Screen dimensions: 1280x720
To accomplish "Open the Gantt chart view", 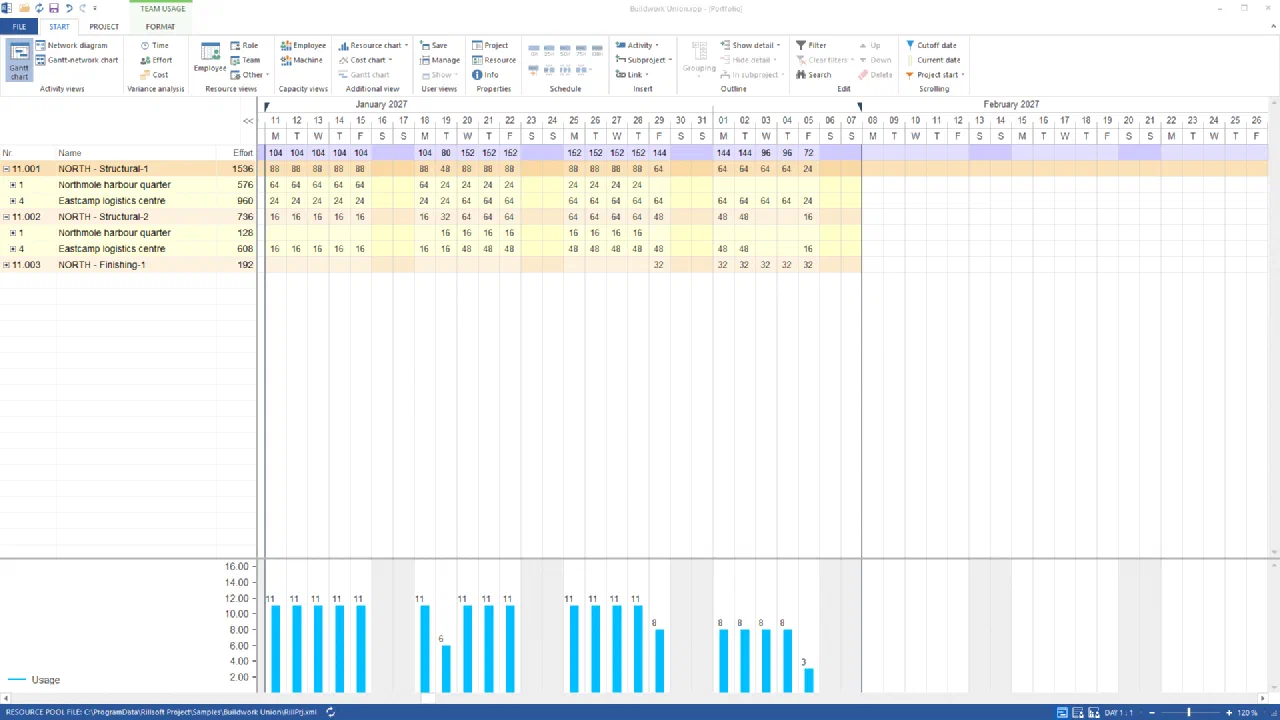I will click(19, 60).
